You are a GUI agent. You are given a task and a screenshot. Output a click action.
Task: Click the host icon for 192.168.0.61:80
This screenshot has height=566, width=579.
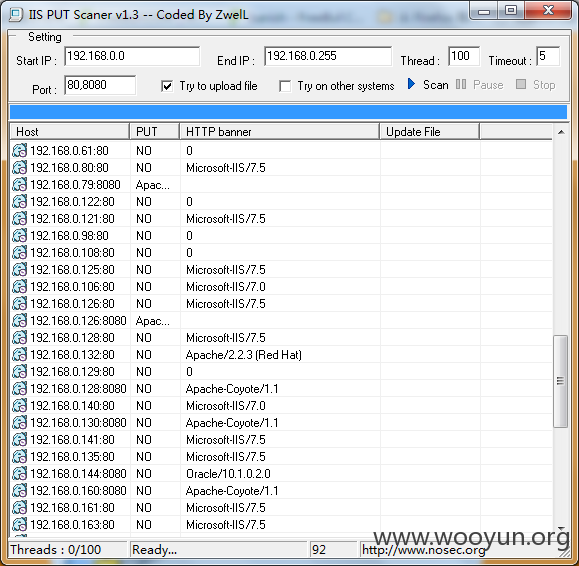pos(20,151)
